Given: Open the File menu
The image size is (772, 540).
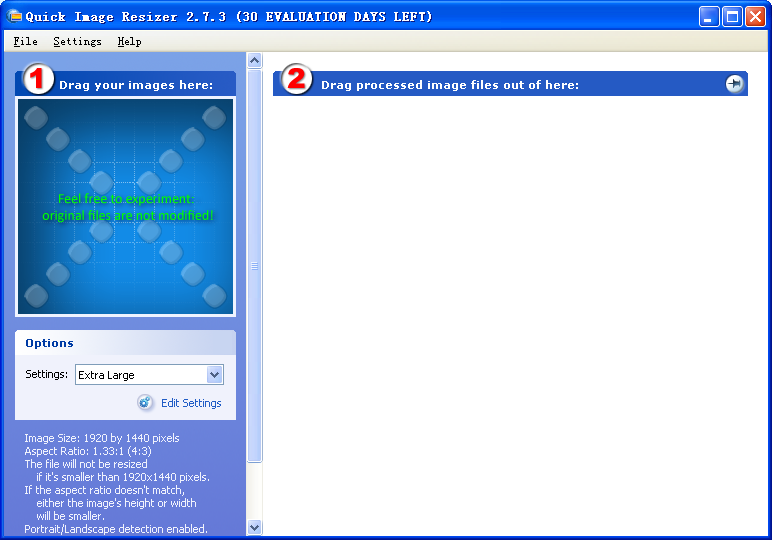Looking at the screenshot, I should (x=26, y=41).
